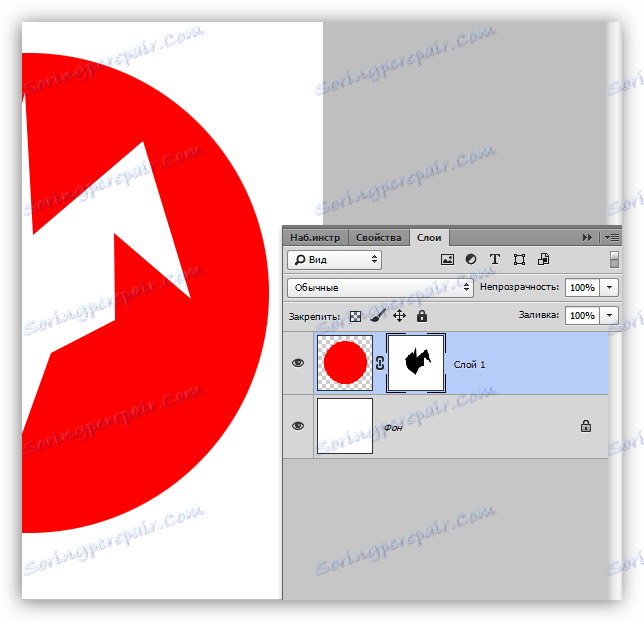Click the Непрозрачность 100% value field
This screenshot has width=644, height=622.
tap(582, 287)
